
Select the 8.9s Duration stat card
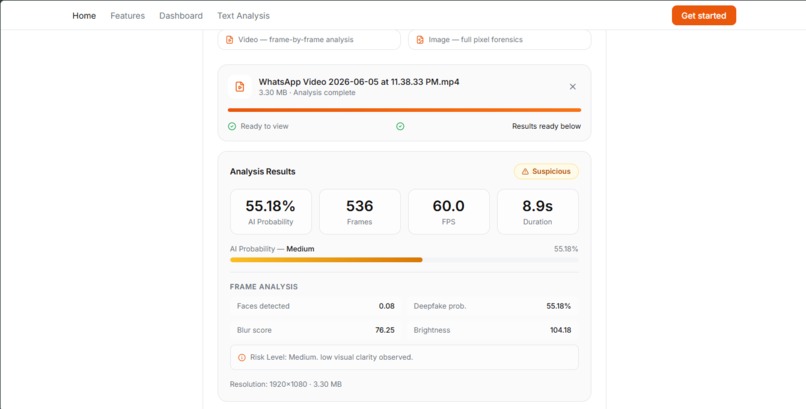pos(538,212)
